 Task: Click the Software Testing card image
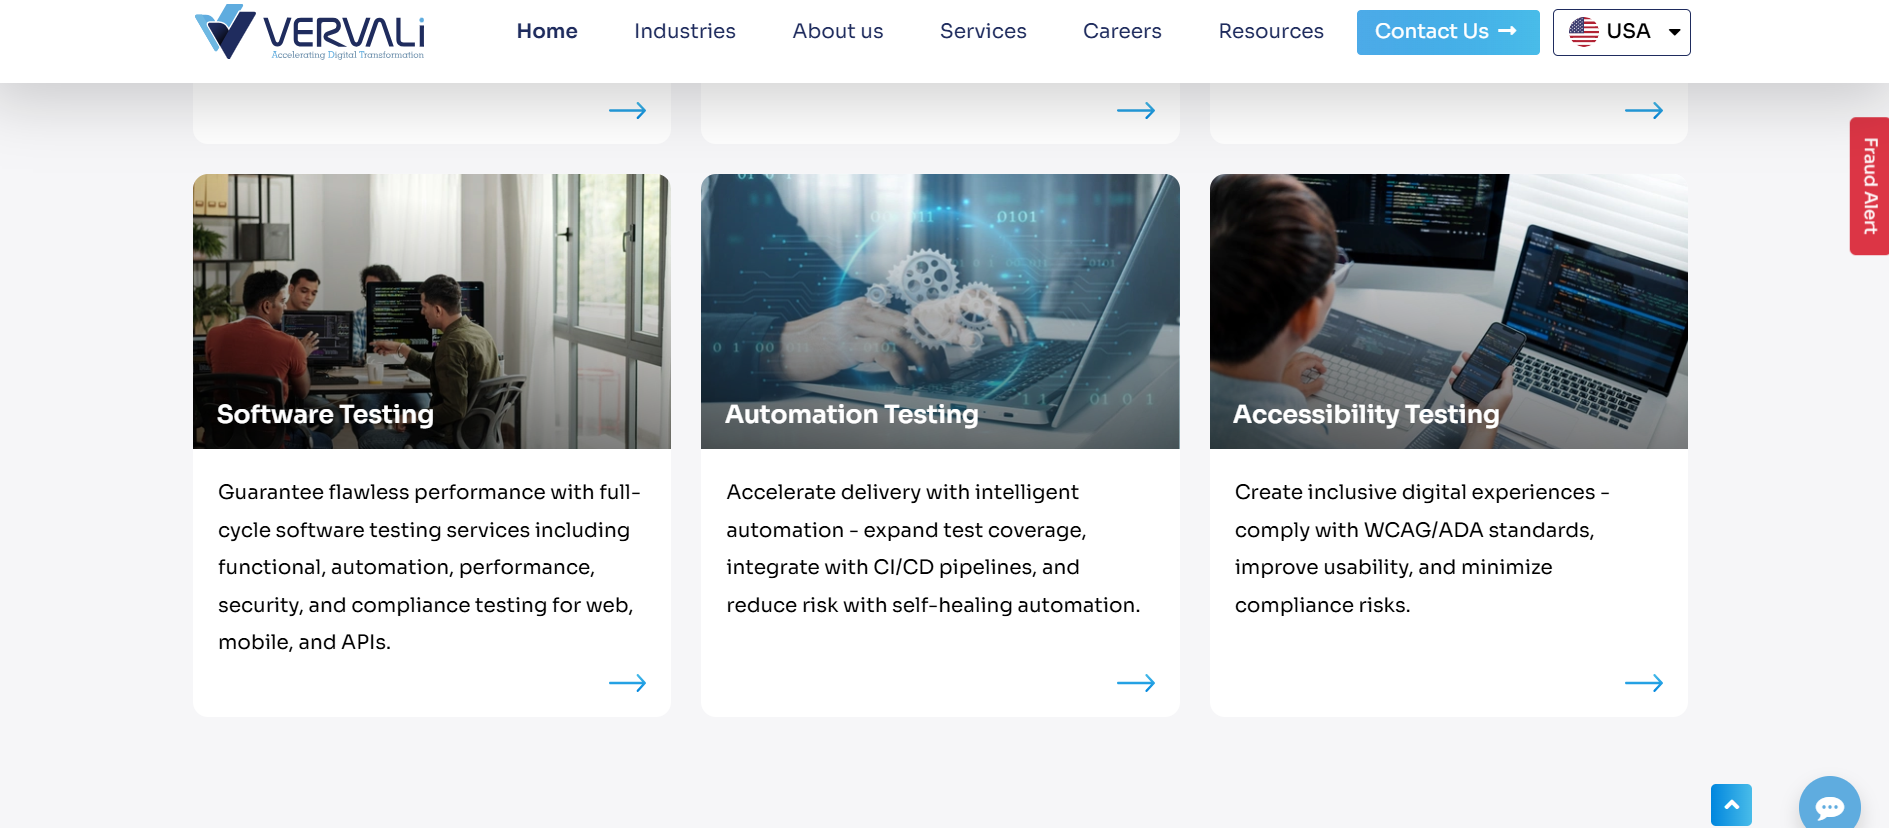click(x=431, y=300)
